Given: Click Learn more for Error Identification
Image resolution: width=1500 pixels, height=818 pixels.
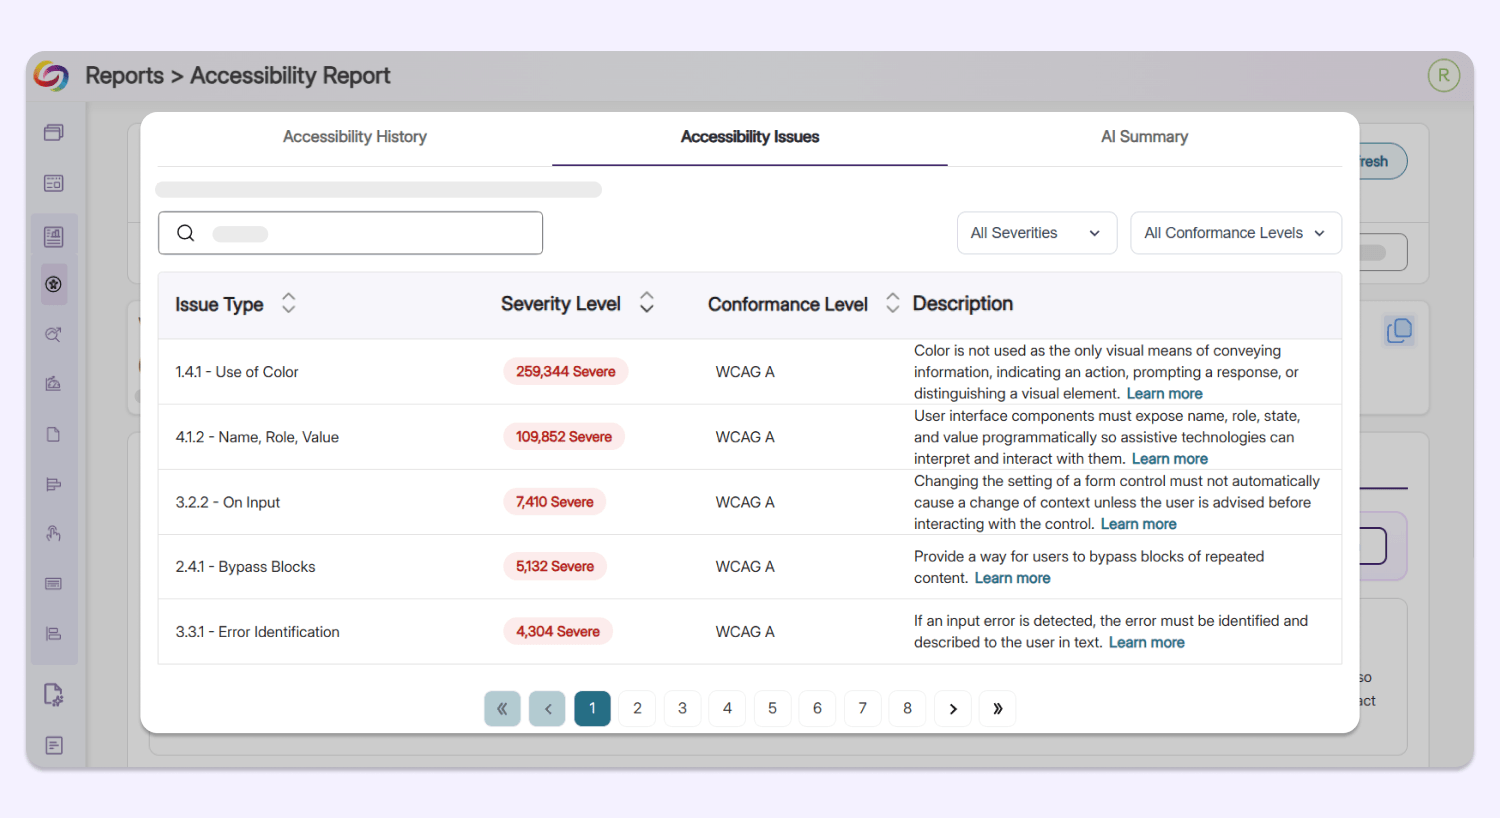Looking at the screenshot, I should point(1147,642).
